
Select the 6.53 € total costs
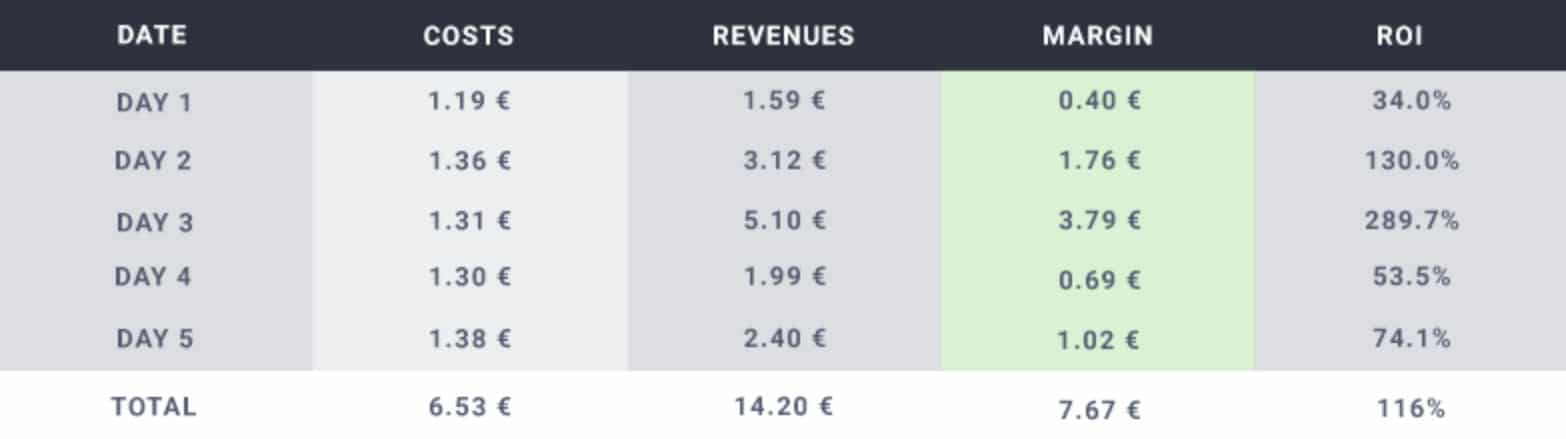[x=470, y=407]
